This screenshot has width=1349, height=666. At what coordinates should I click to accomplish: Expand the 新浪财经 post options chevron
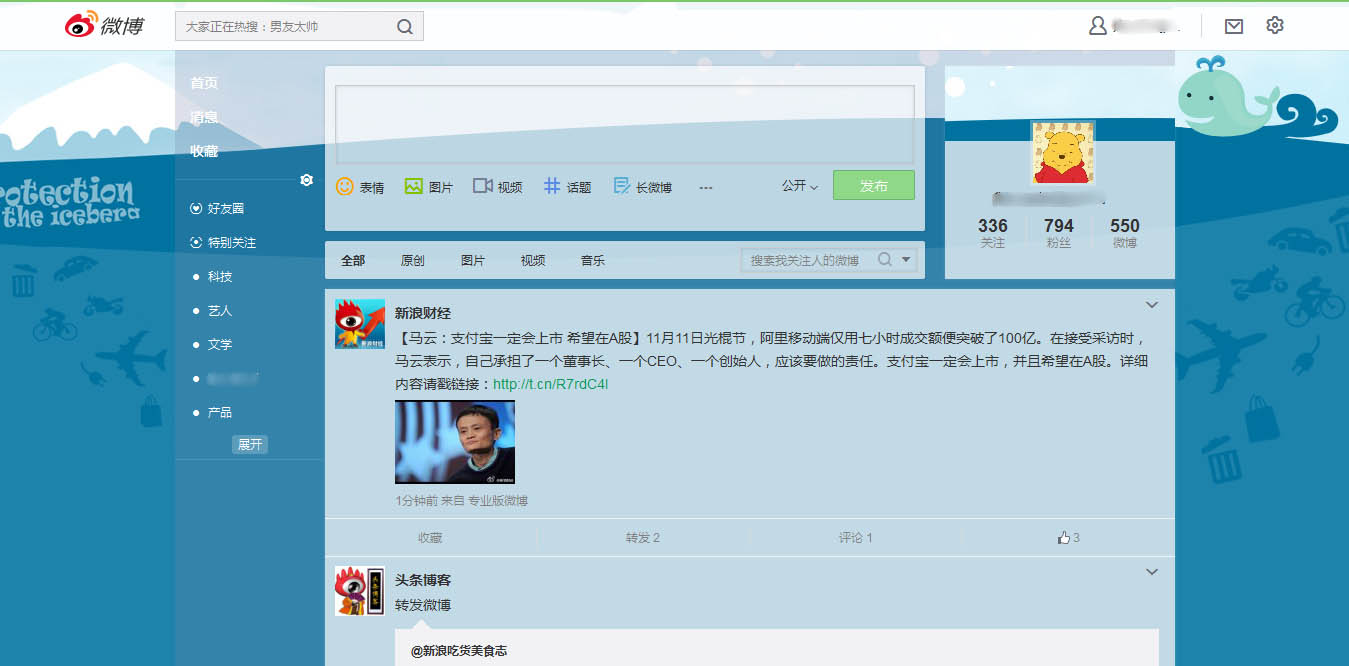coord(1152,305)
